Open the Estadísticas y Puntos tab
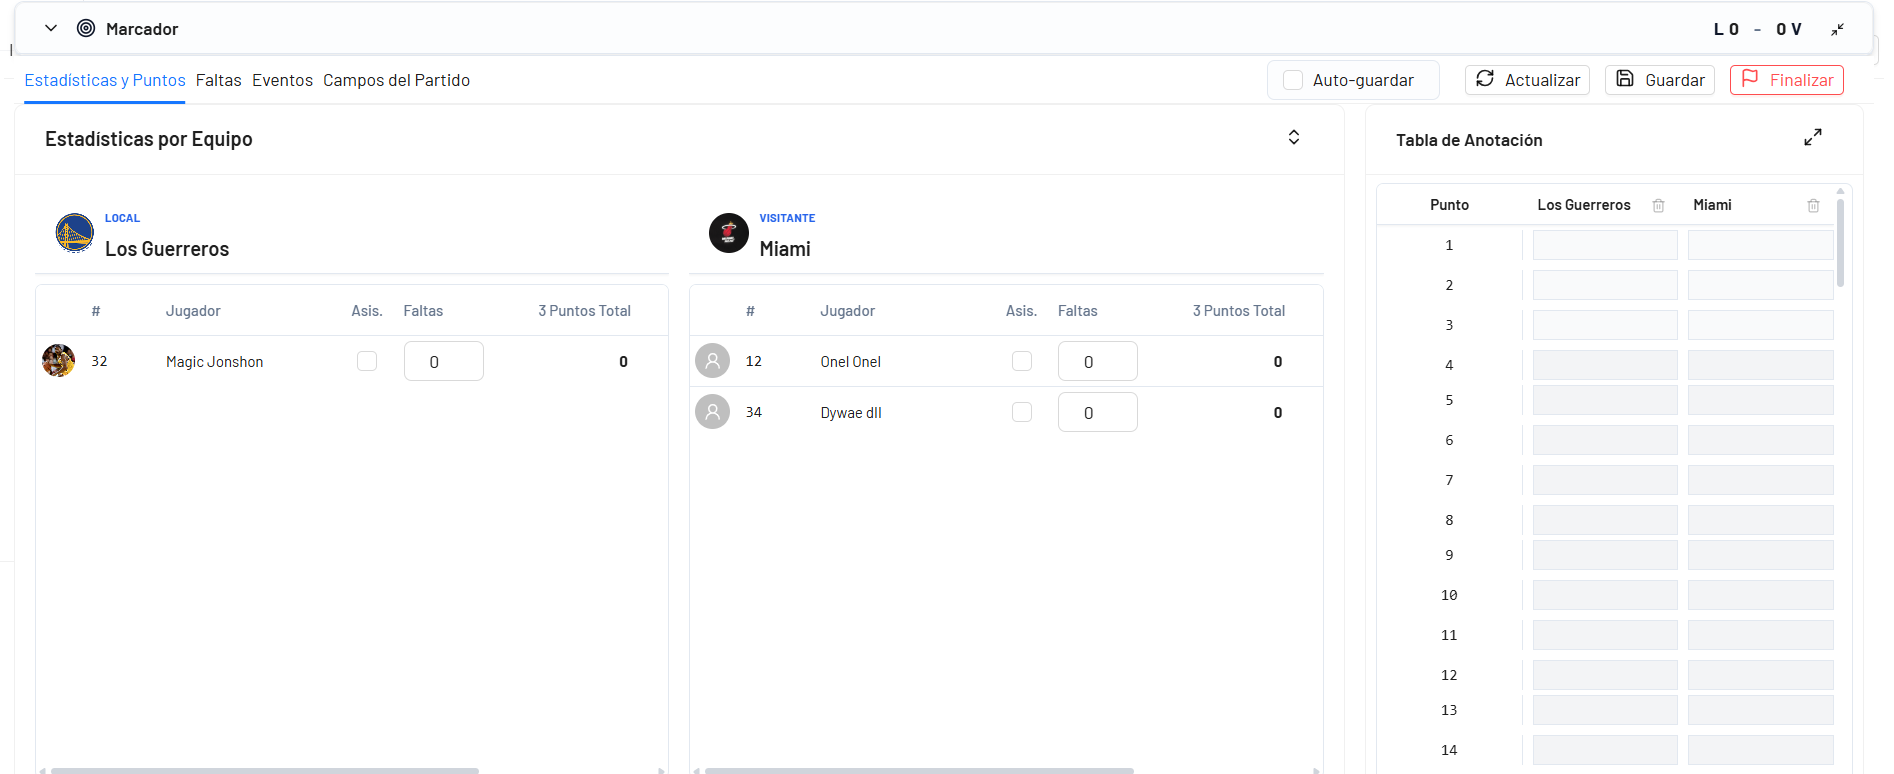Image resolution: width=1894 pixels, height=774 pixels. (x=105, y=80)
